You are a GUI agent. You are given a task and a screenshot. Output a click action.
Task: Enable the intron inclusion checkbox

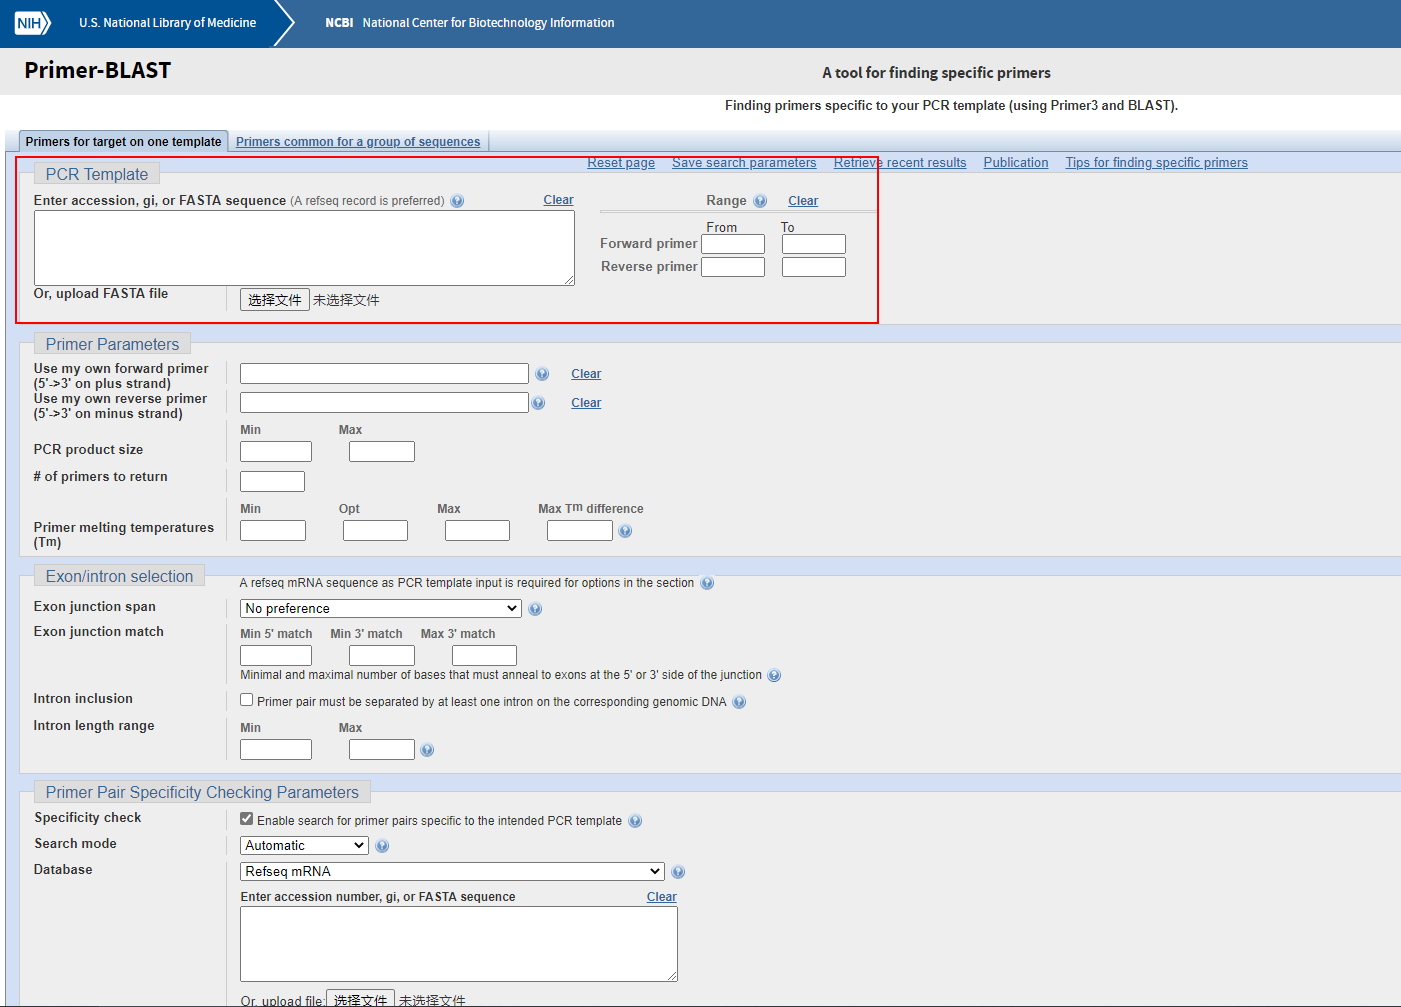tap(247, 700)
